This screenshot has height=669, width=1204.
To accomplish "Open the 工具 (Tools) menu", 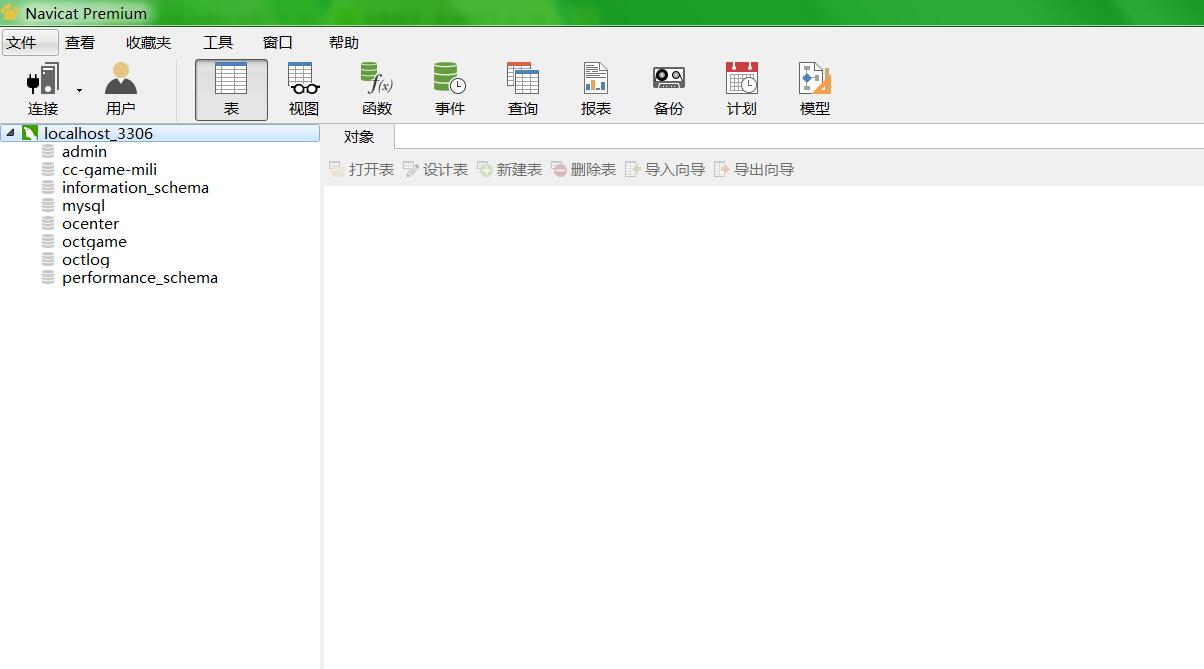I will coord(218,42).
